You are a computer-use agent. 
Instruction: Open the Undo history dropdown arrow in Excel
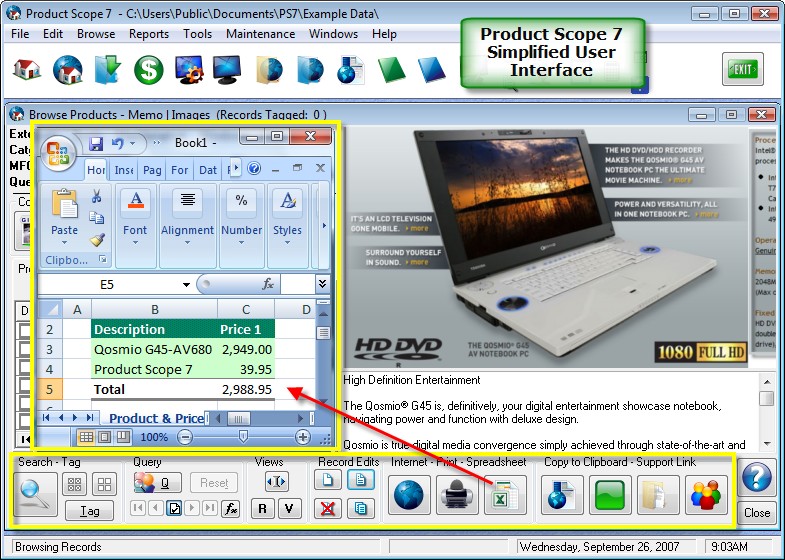click(133, 144)
